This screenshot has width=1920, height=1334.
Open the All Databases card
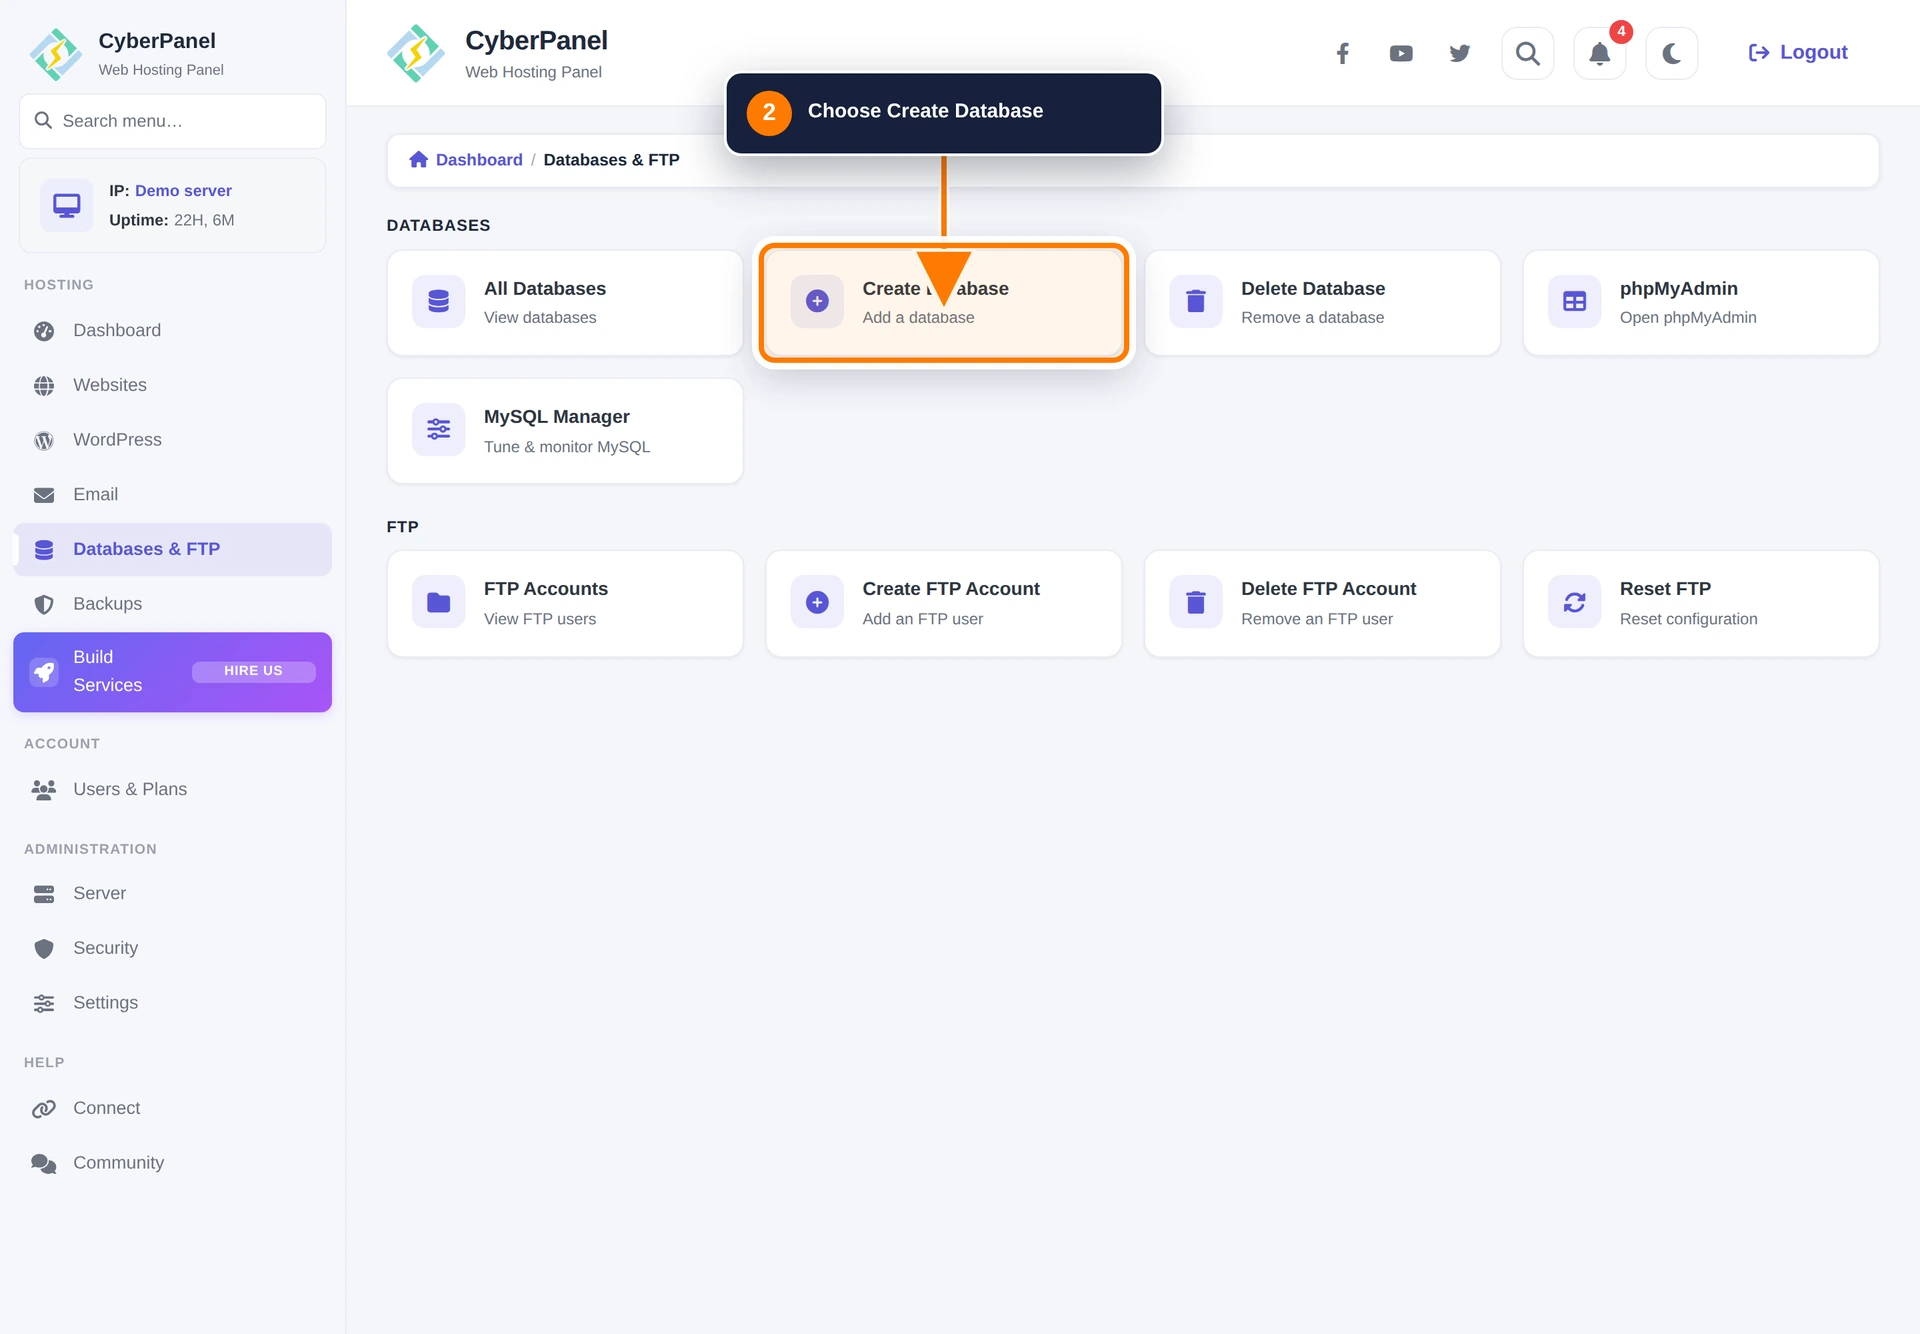565,303
